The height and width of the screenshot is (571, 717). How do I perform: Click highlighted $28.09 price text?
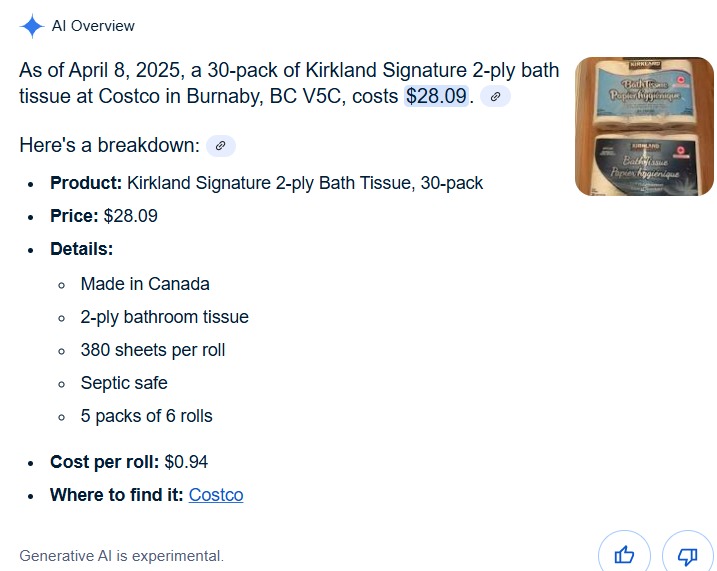pos(436,96)
